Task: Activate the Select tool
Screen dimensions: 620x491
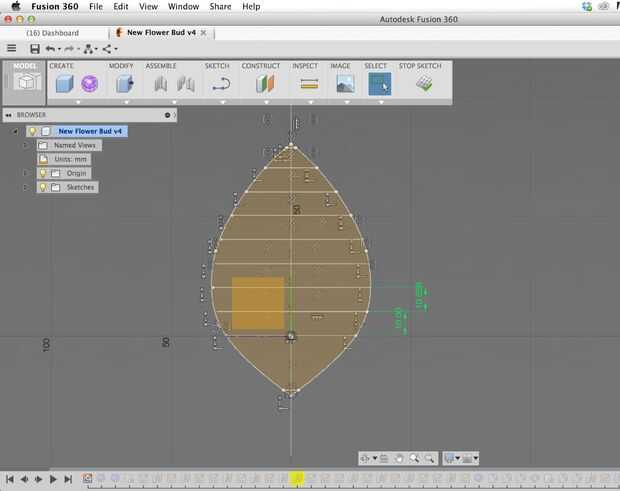Action: (x=380, y=84)
